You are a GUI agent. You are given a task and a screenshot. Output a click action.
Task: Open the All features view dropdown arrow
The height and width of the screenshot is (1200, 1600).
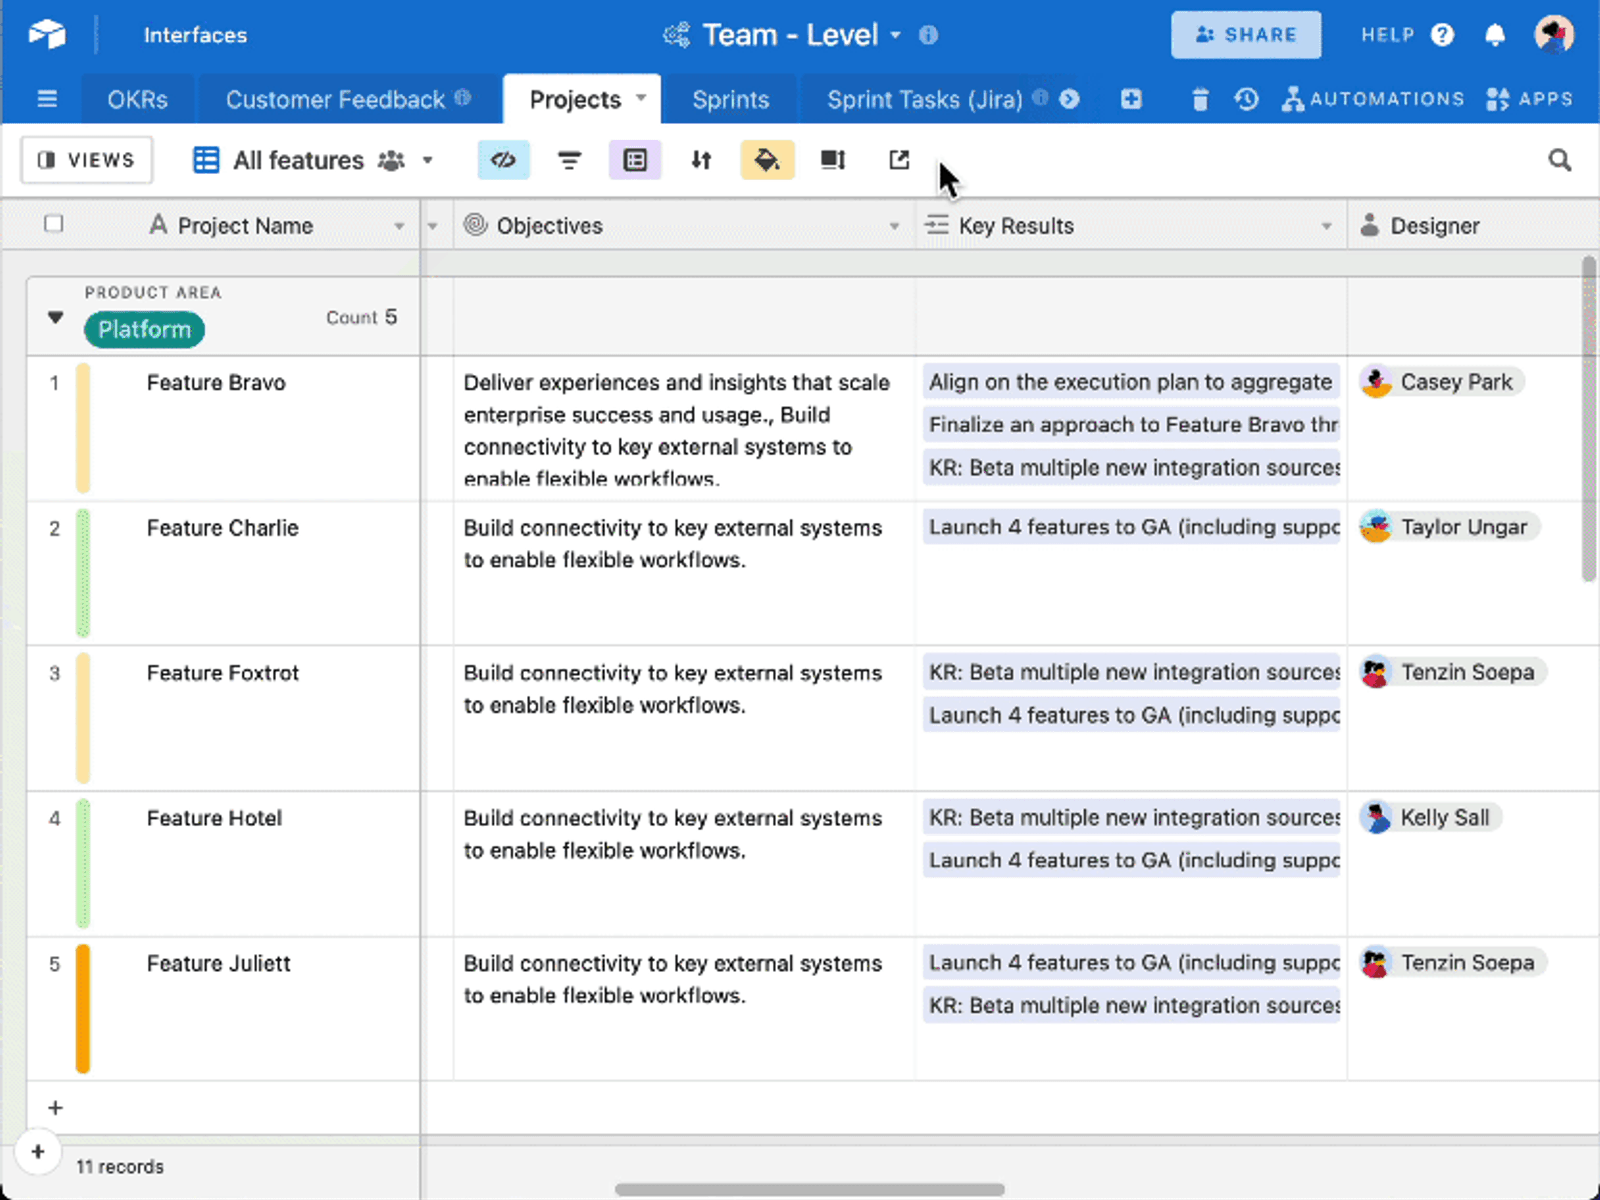tap(428, 160)
